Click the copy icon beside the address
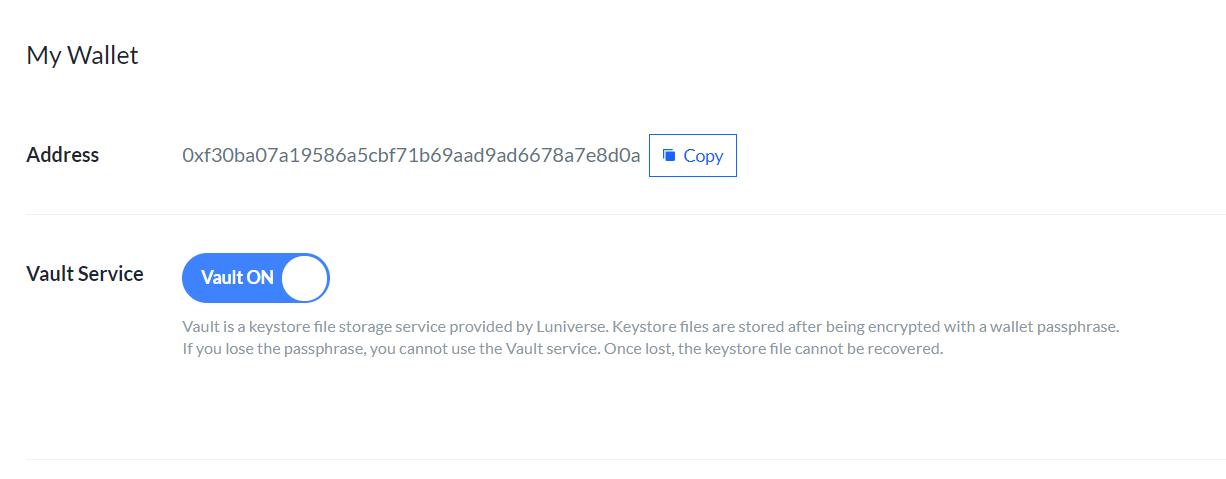Image resolution: width=1226 pixels, height=479 pixels. pos(670,156)
